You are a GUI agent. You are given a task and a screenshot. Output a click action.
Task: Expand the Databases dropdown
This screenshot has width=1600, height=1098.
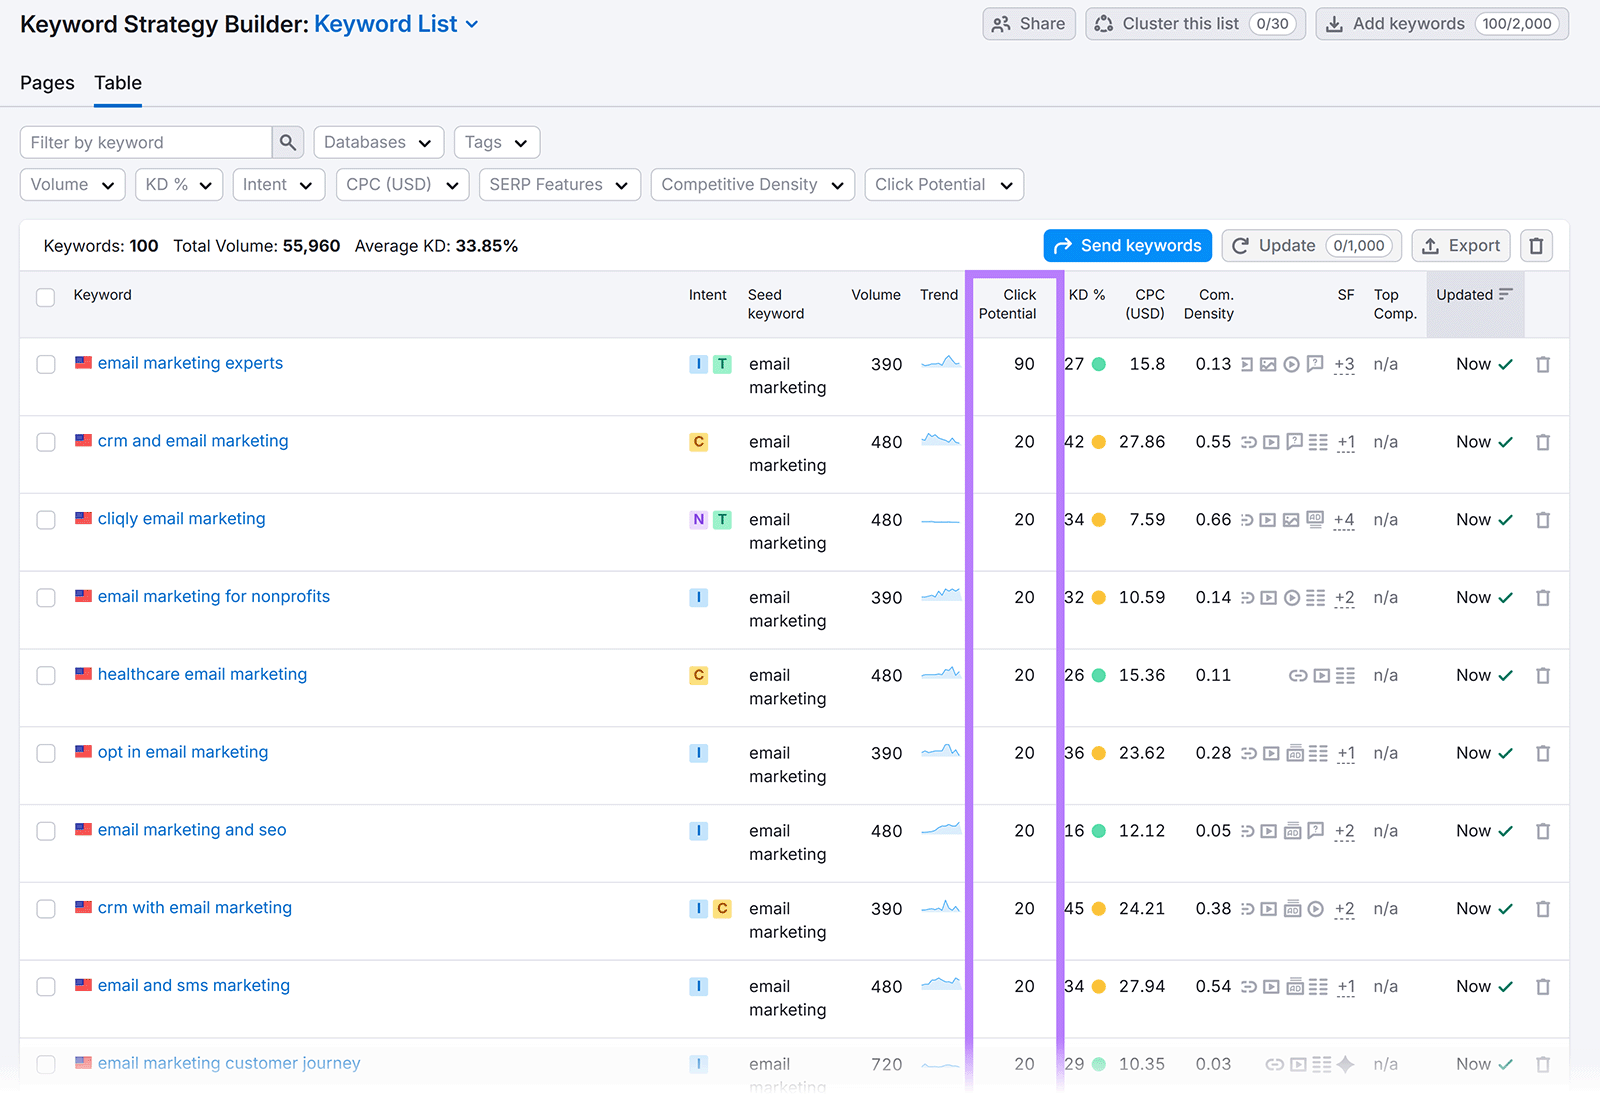click(378, 141)
